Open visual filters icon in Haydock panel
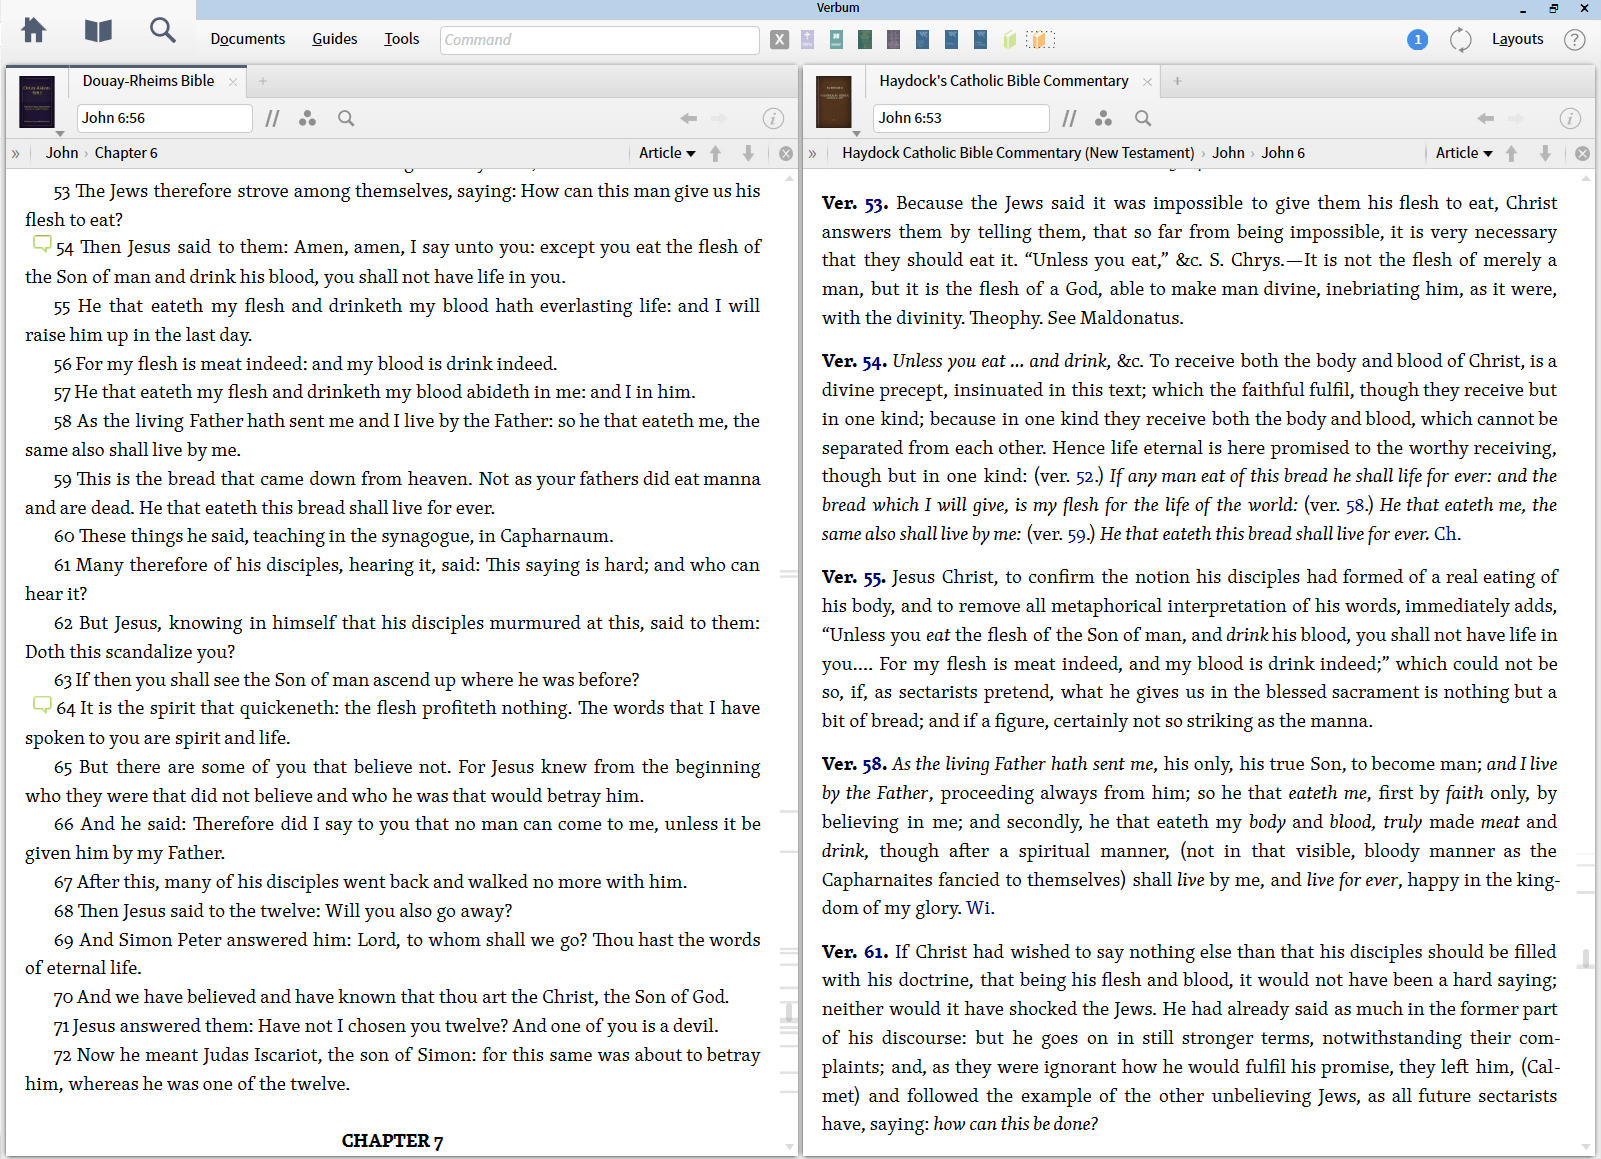The height and width of the screenshot is (1159, 1601). click(1103, 119)
